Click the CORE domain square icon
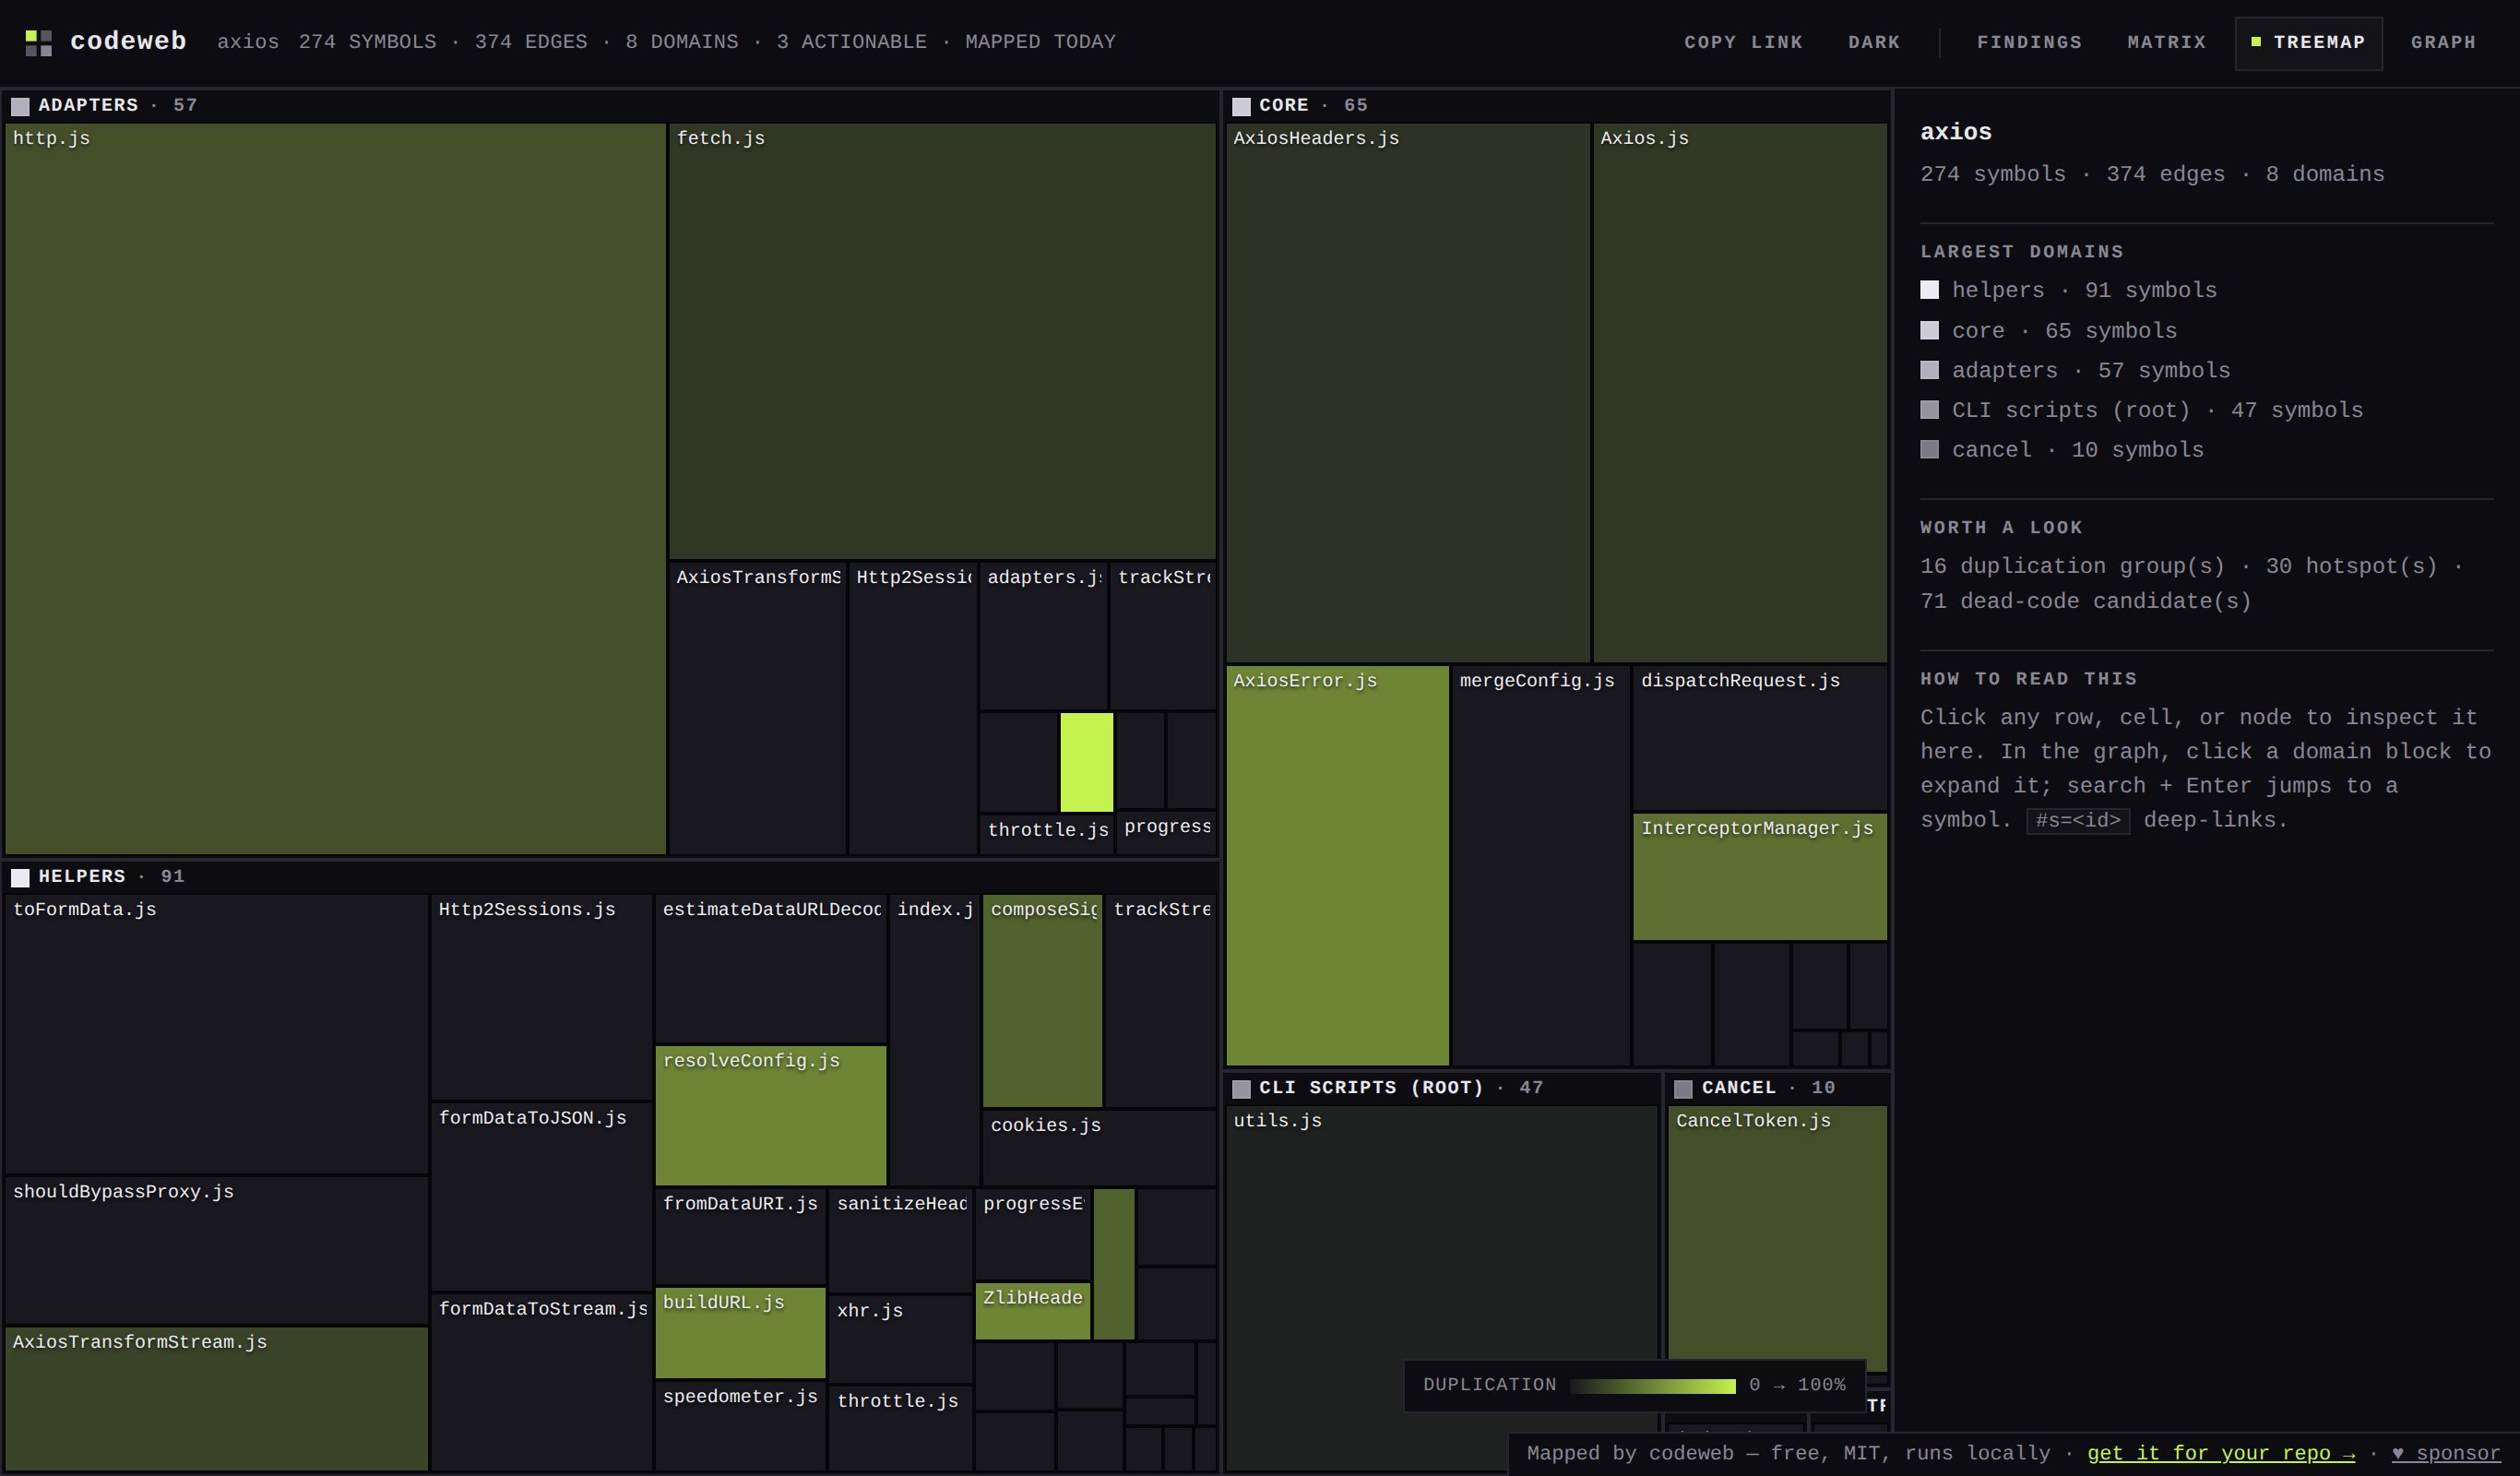The width and height of the screenshot is (2520, 1476). (x=1241, y=106)
